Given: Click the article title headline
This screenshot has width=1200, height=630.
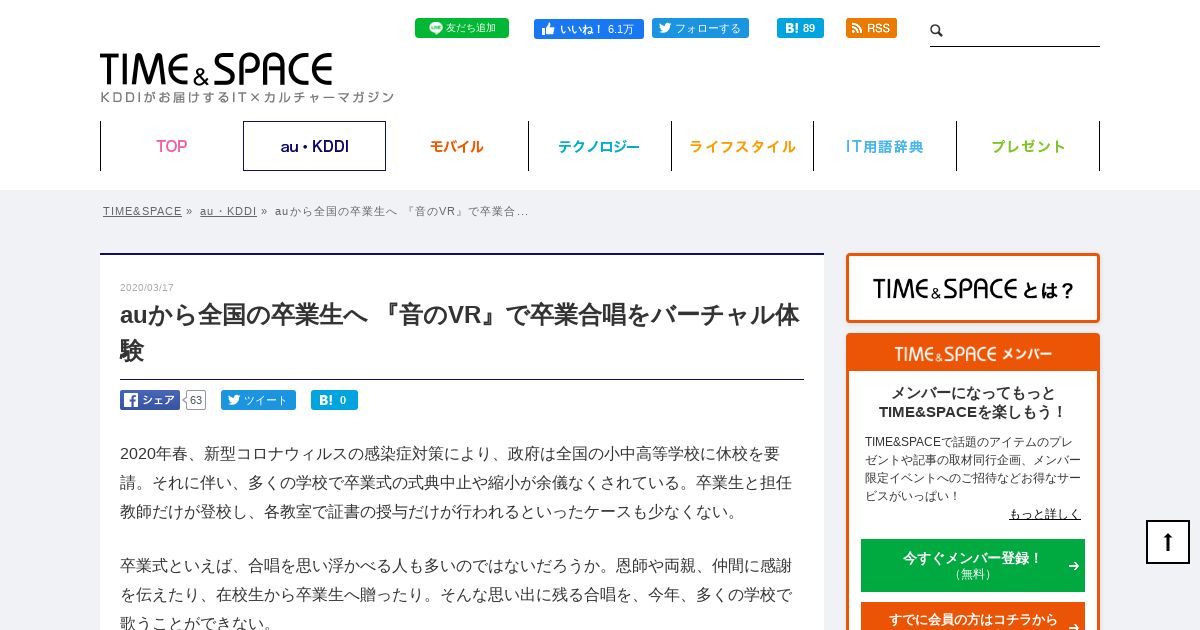Looking at the screenshot, I should pos(460,332).
